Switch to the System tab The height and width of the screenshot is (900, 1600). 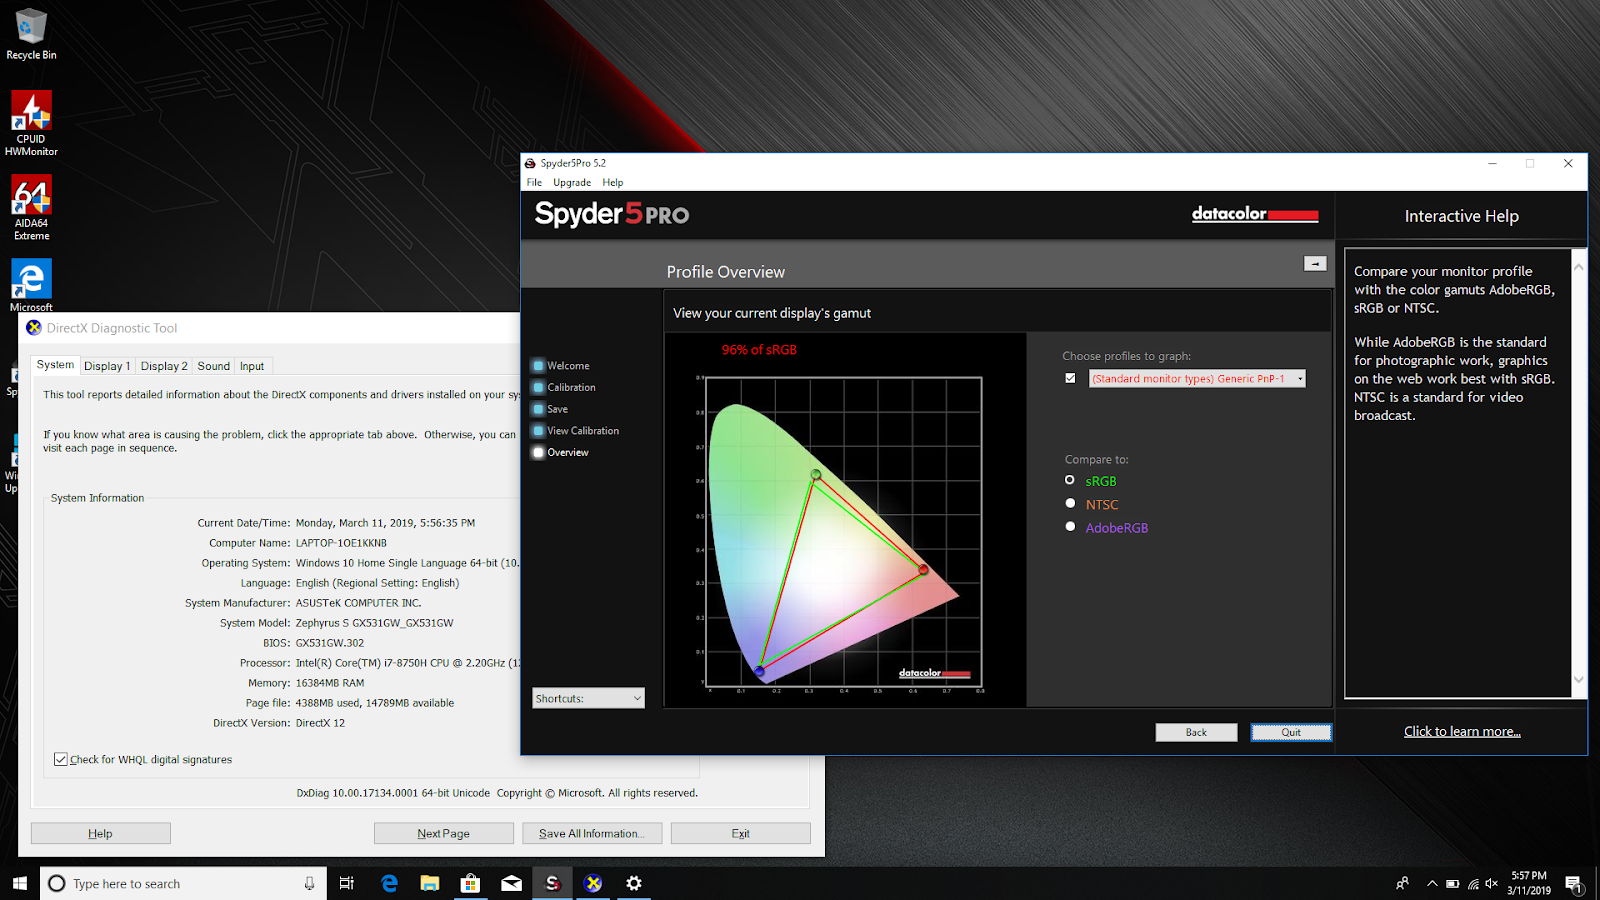[55, 365]
